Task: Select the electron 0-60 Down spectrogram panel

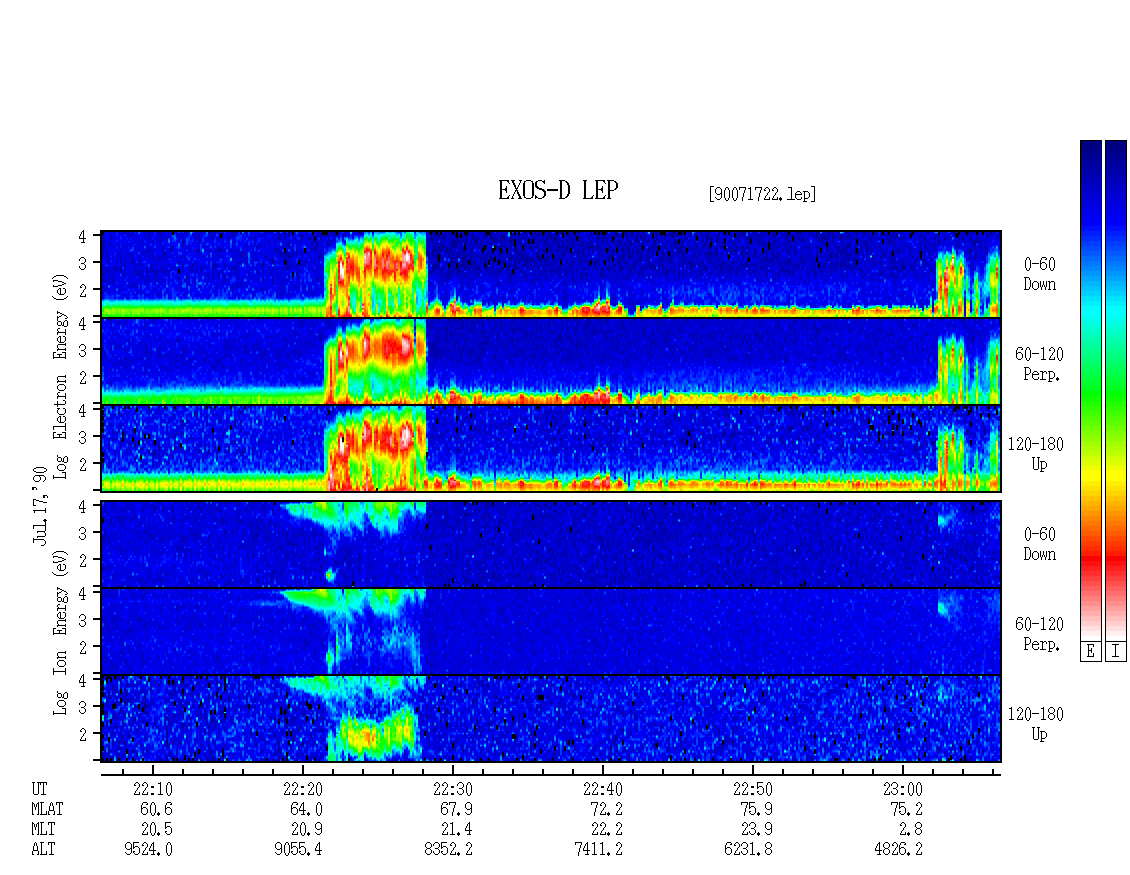Action: (x=551, y=274)
